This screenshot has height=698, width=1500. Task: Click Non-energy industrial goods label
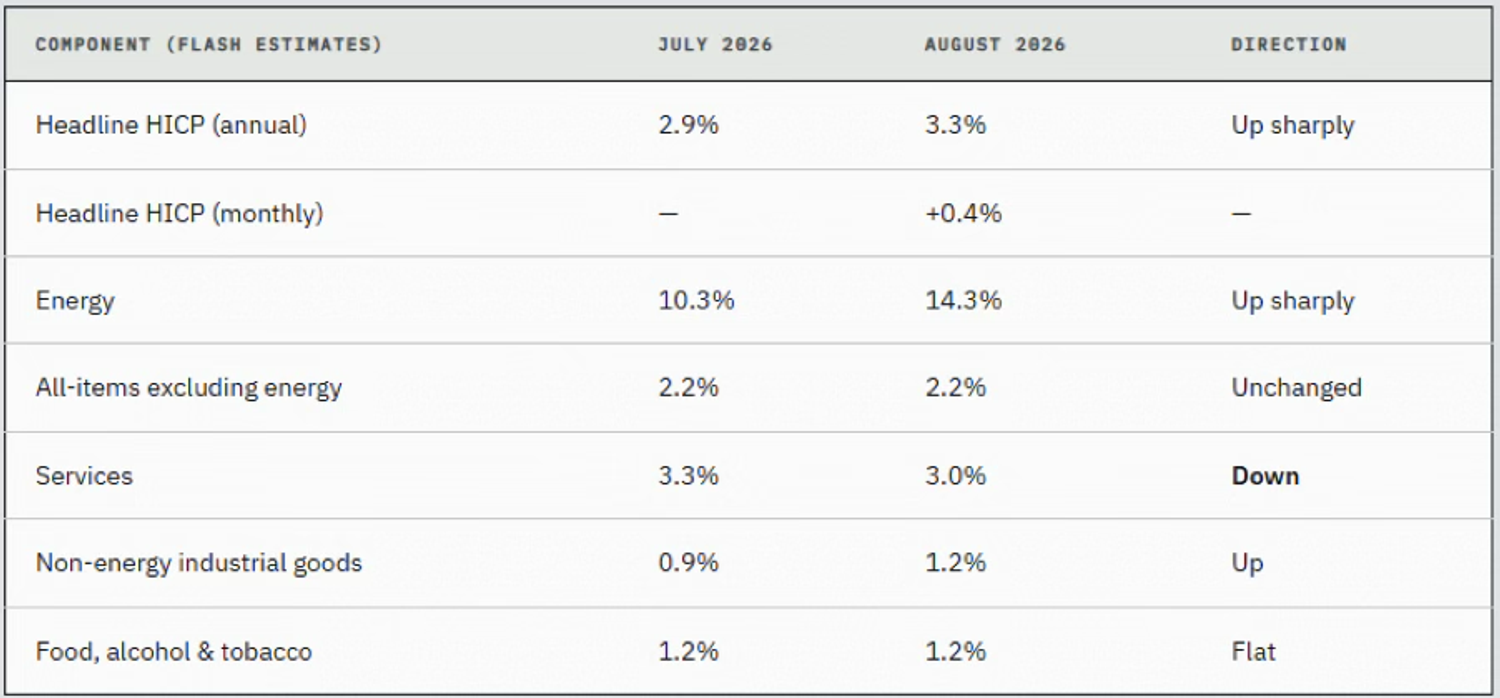coord(198,563)
